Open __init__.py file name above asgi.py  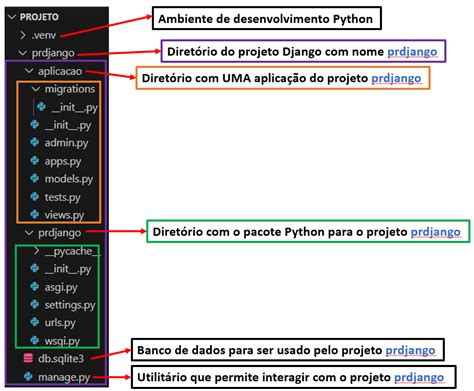tap(68, 269)
